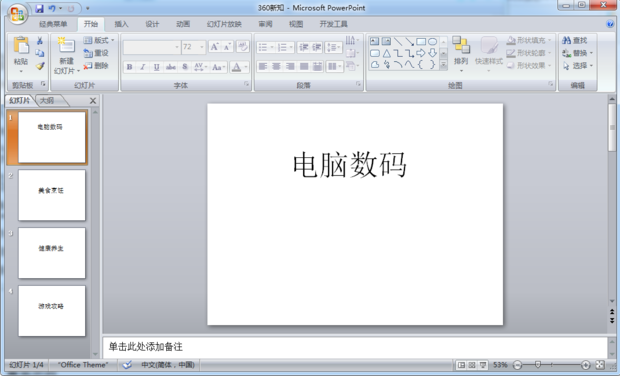Screen dimensions: 620x376
Task: Toggle Underline formatting
Action: 157,67
